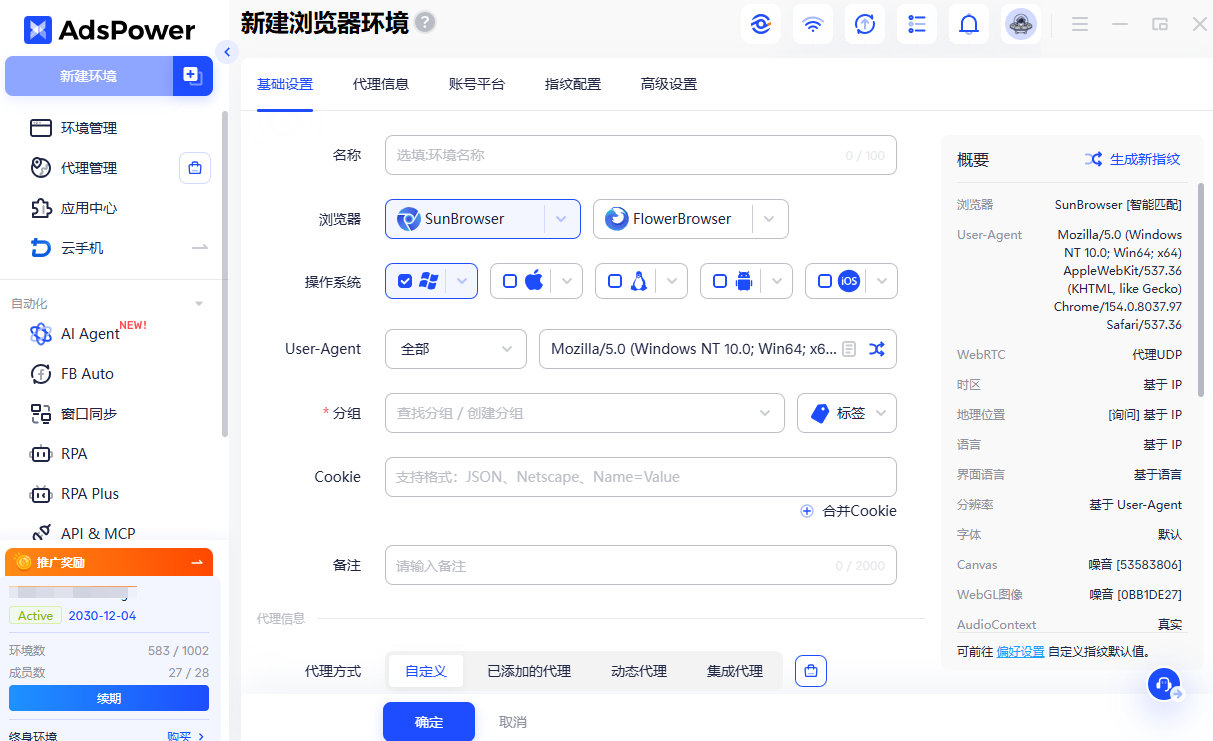The width and height of the screenshot is (1213, 741).
Task: Switch to the 高级设置 tab
Action: point(669,84)
